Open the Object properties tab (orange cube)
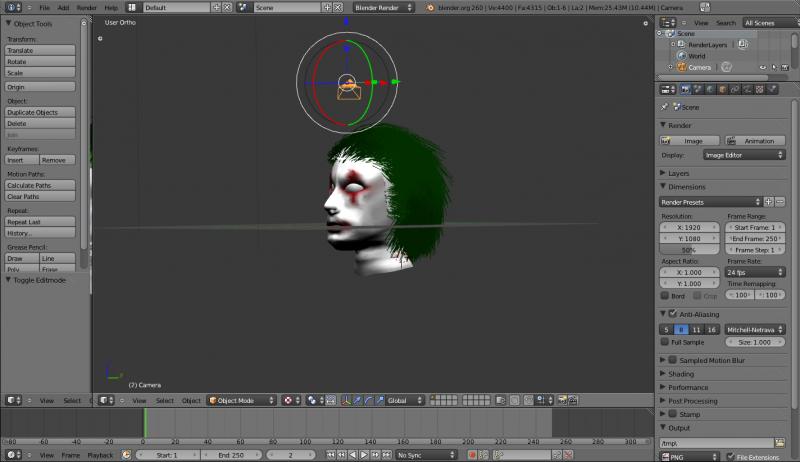 [722, 89]
